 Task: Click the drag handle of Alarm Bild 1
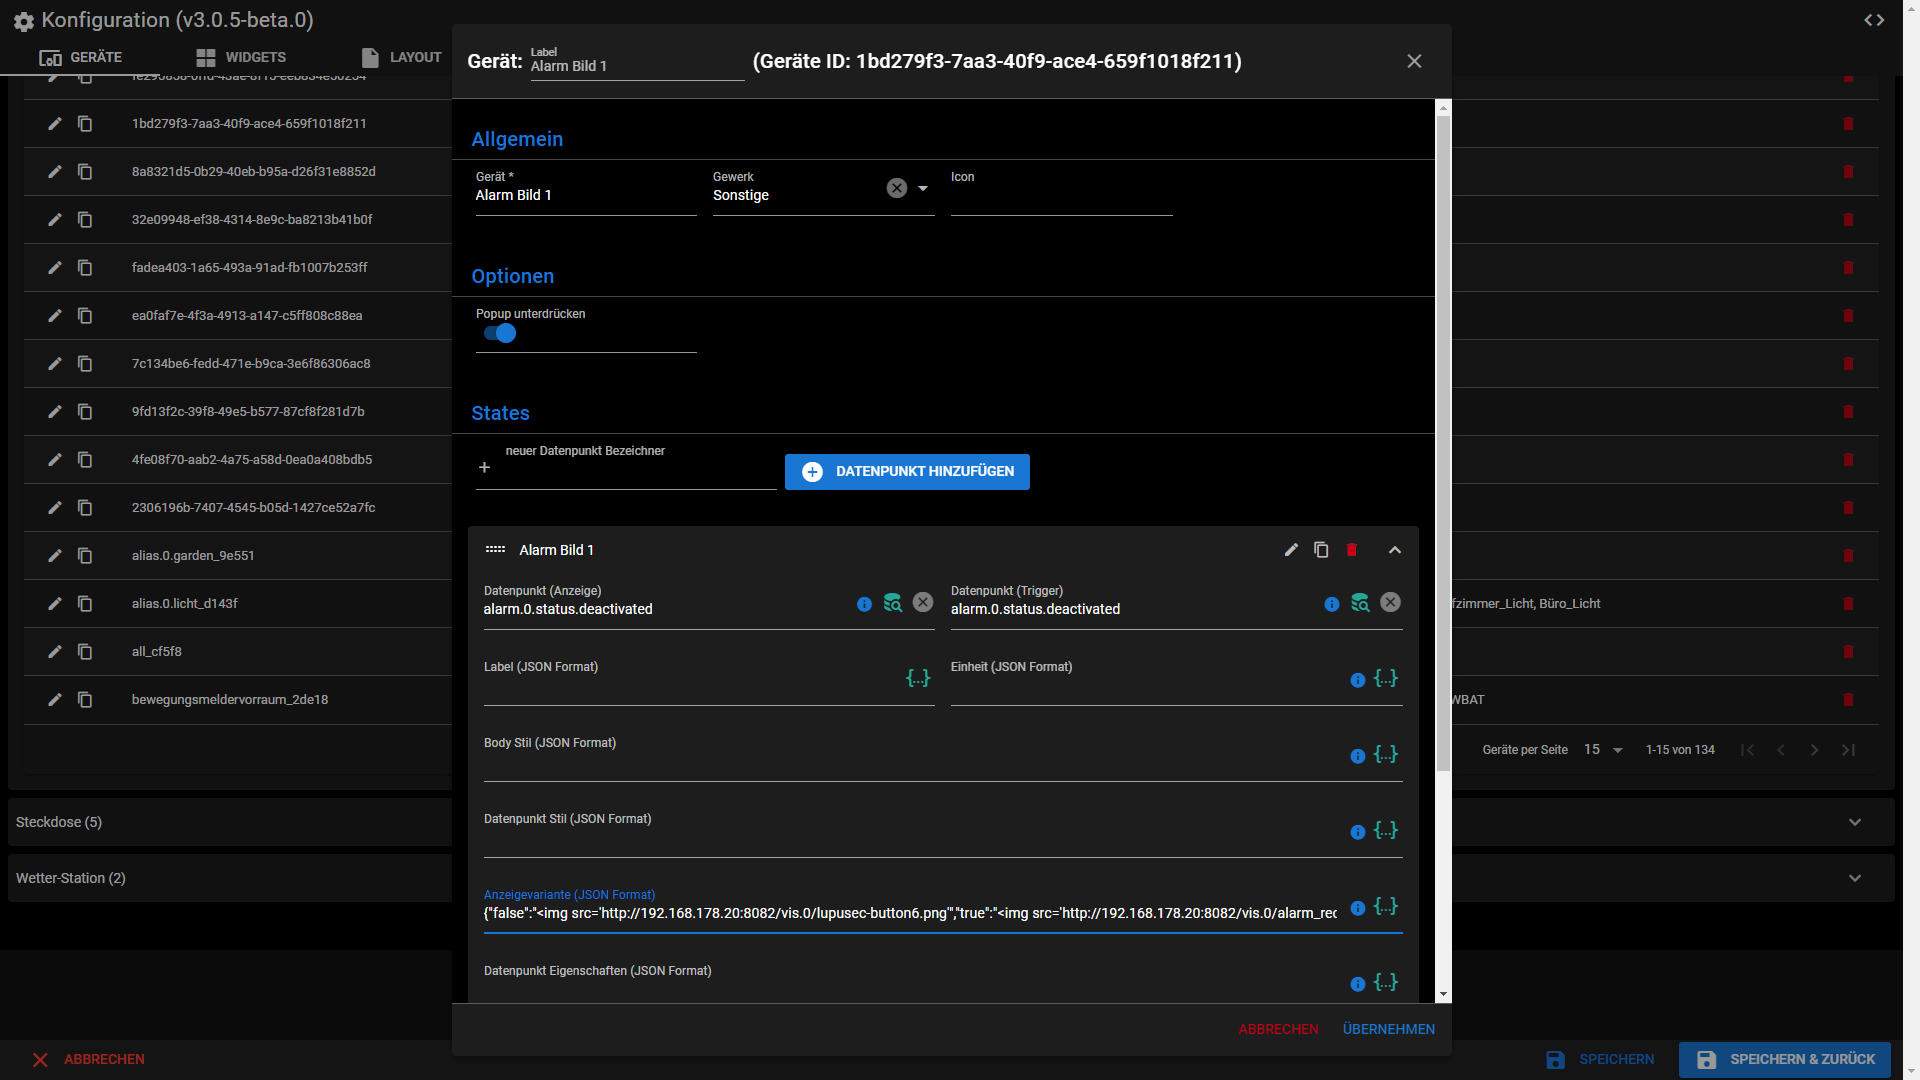[495, 550]
